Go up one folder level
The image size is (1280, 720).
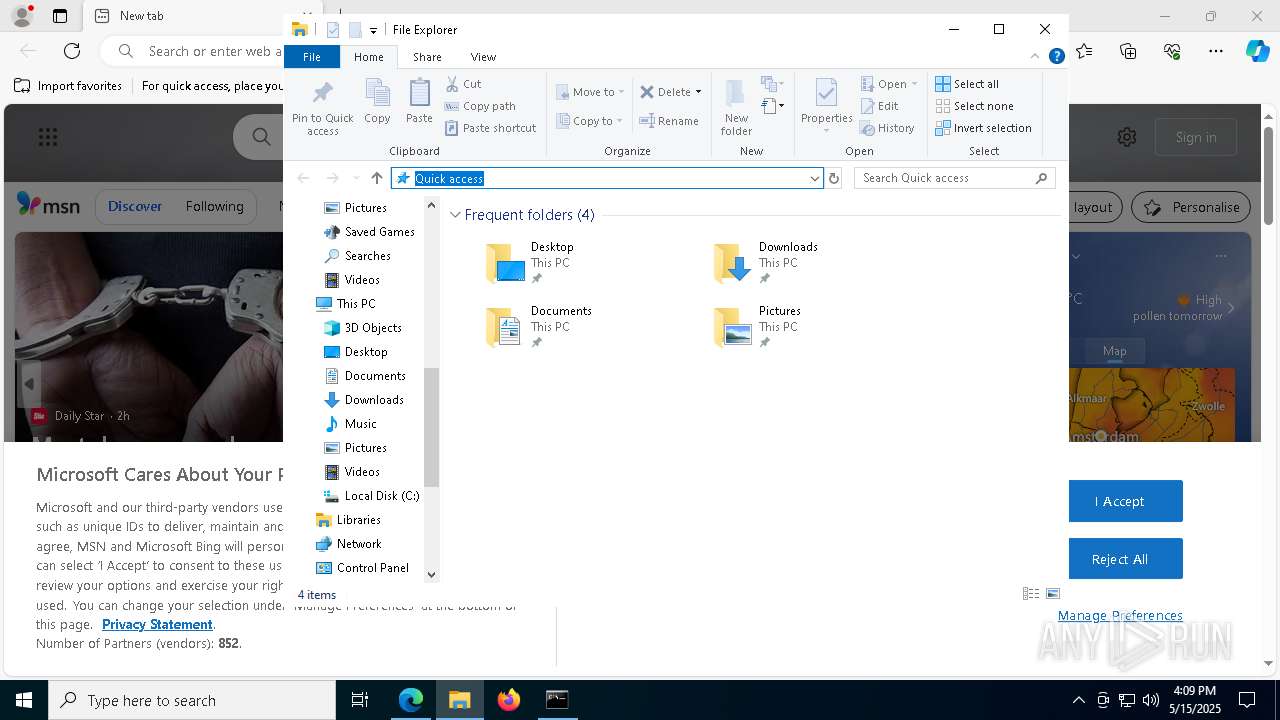point(377,178)
